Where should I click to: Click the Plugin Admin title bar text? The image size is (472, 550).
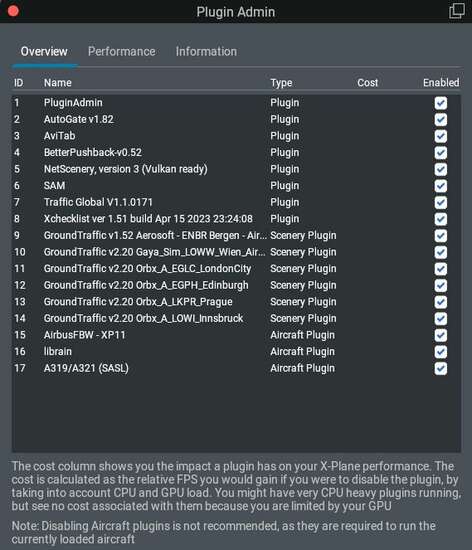coord(236,12)
